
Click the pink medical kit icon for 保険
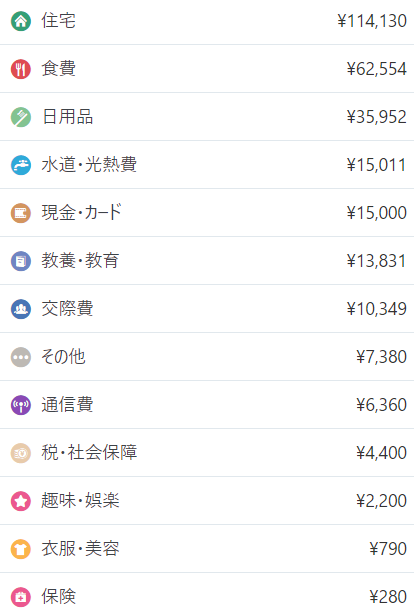(21, 597)
